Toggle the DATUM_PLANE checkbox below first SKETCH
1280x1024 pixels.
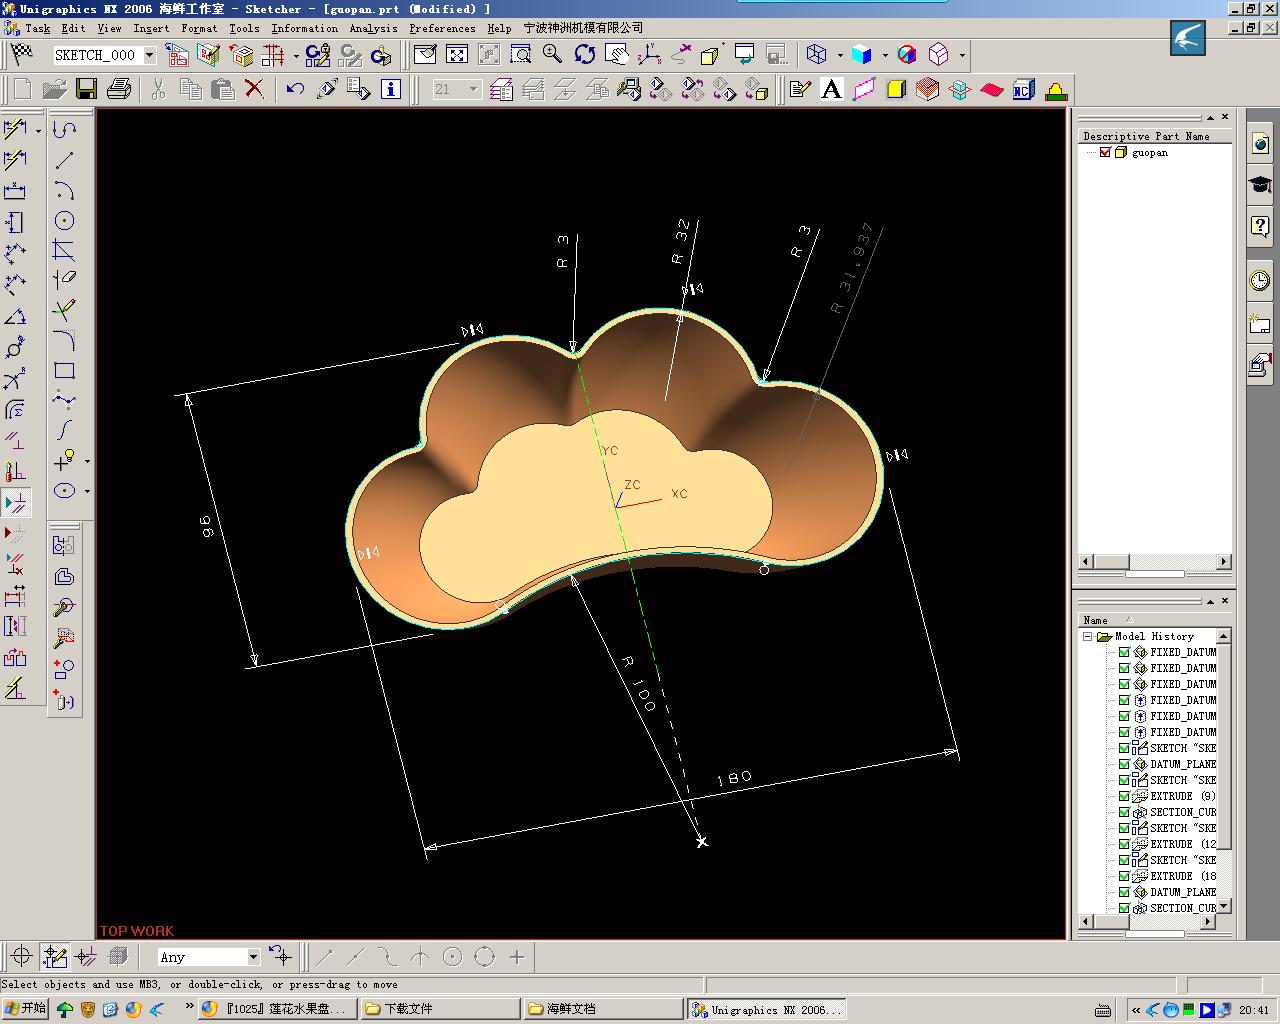click(1124, 764)
